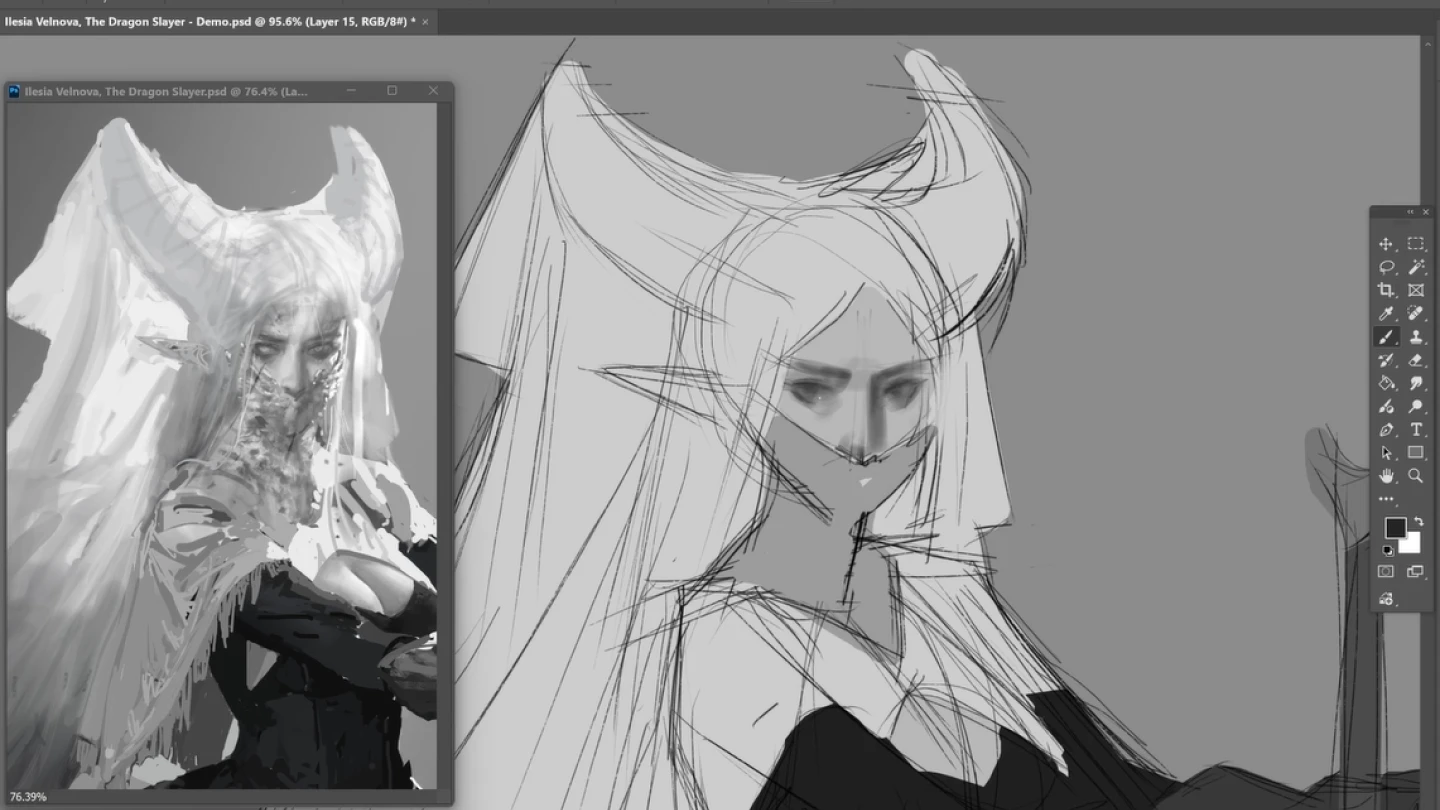
Task: Select the Crop tool
Action: click(x=1386, y=289)
